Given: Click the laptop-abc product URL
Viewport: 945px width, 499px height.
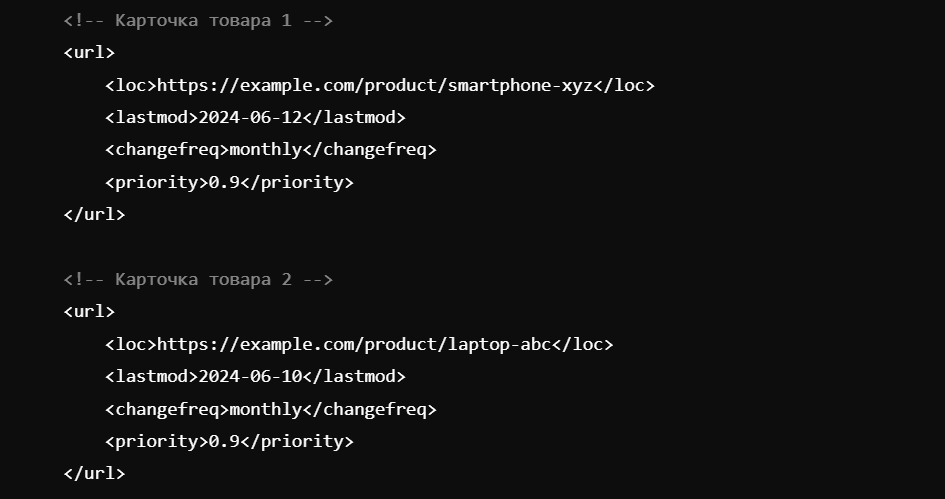Looking at the screenshot, I should (x=354, y=344).
